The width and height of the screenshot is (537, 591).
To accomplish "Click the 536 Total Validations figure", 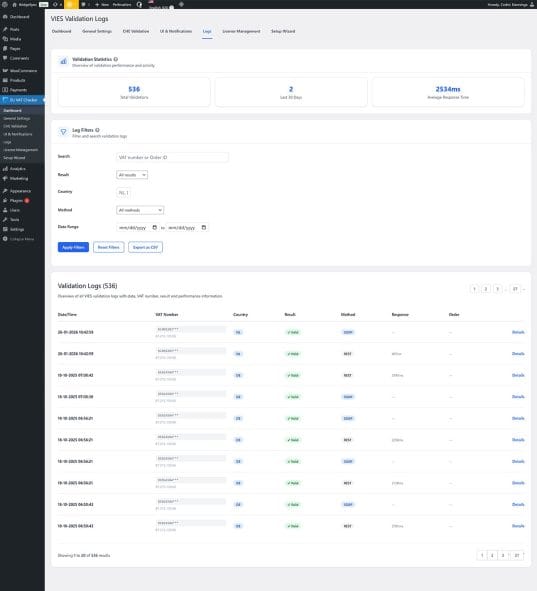I will point(134,89).
